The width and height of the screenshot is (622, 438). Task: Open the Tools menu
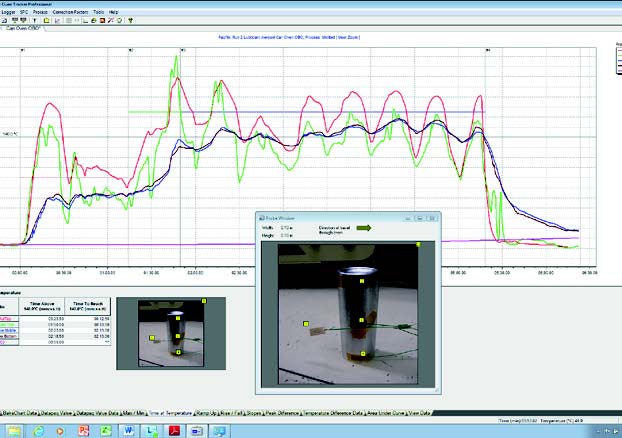[98, 11]
